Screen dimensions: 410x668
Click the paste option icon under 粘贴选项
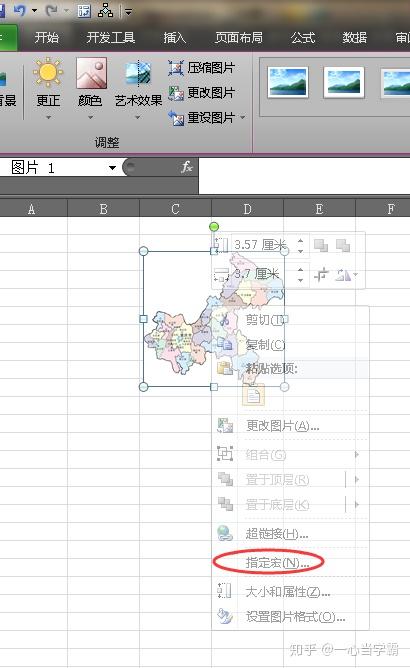point(254,395)
